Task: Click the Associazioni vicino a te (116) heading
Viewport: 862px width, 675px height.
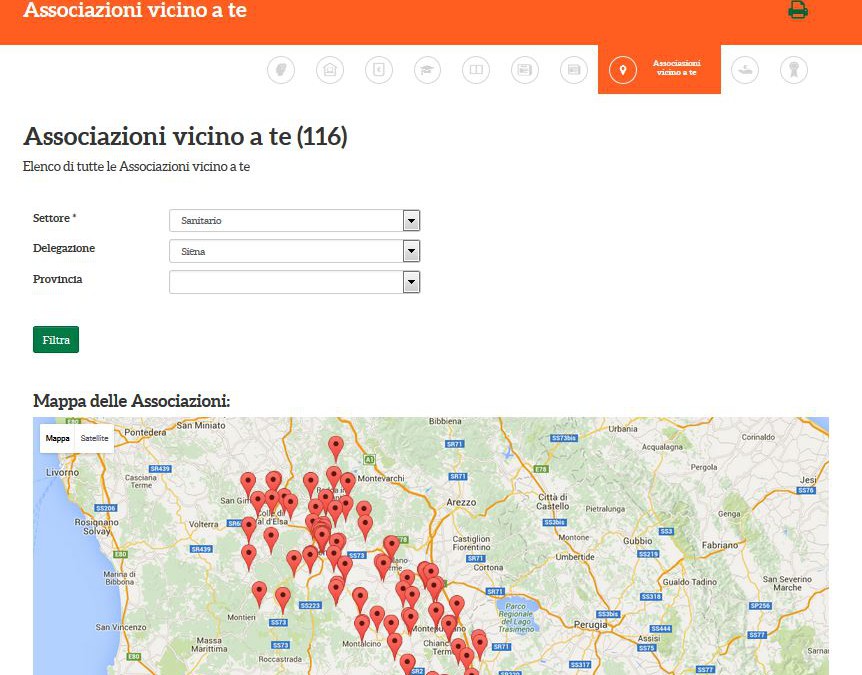Action: (x=185, y=136)
